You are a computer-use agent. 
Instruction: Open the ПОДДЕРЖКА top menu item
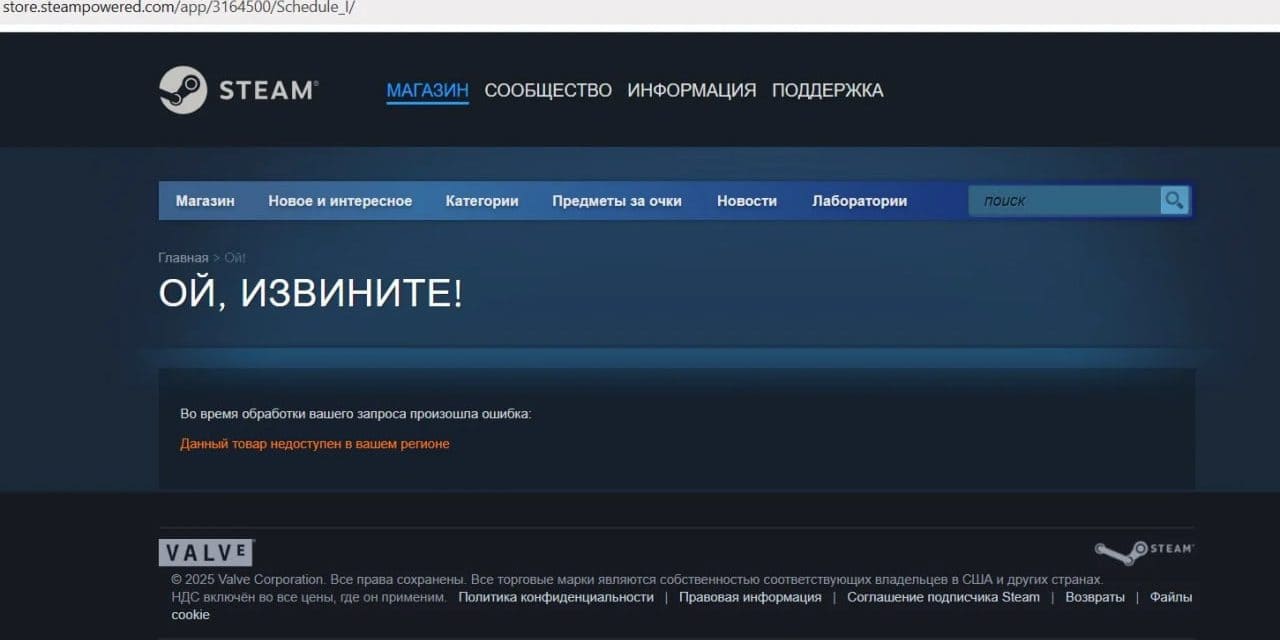828,90
